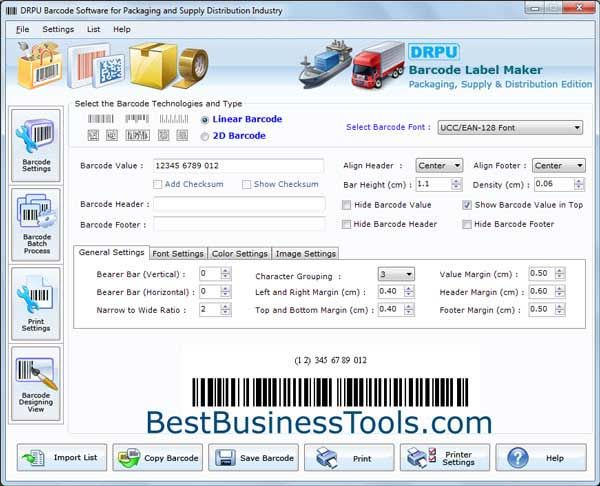Click Top and Bottom Margin spinner

[x=409, y=310]
